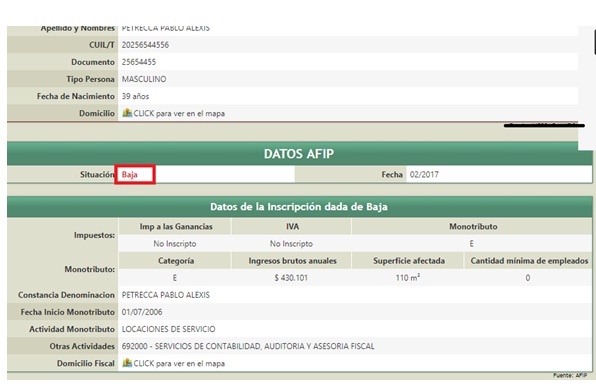Click the 'Imp a las Ganancias' column header
596x389 pixels.
coord(176,227)
